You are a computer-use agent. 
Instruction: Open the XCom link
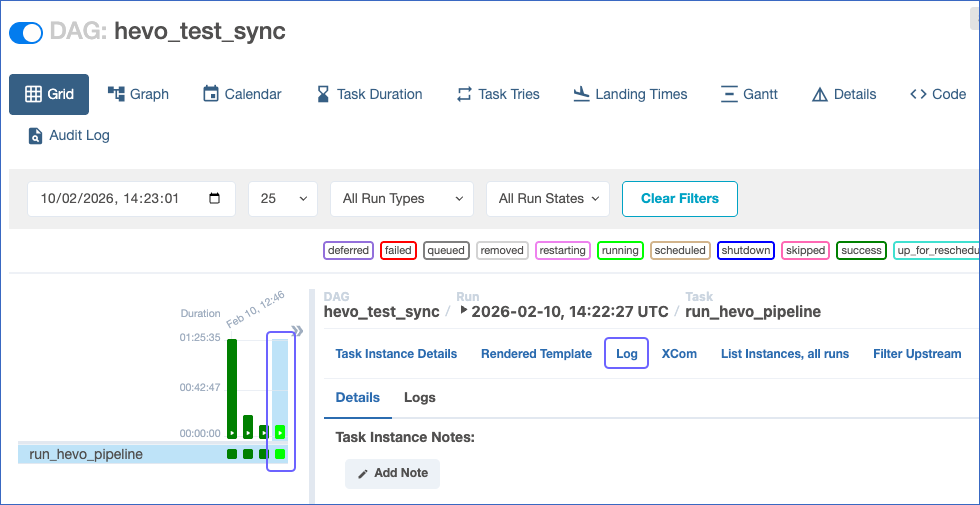[x=679, y=354]
